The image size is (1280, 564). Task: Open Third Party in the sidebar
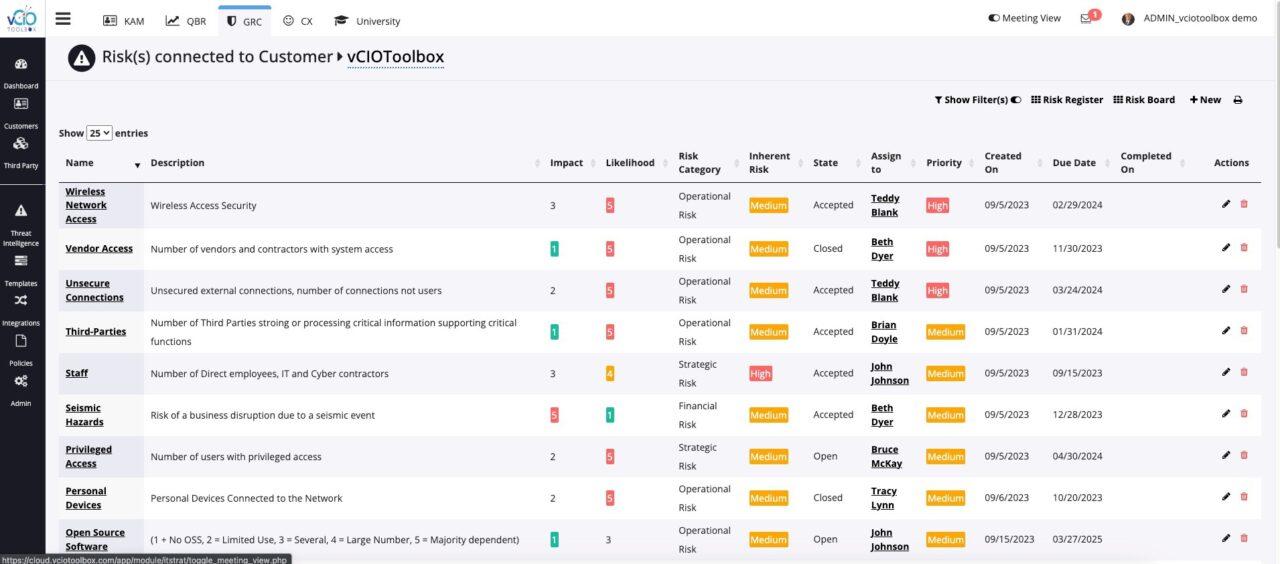[x=21, y=152]
